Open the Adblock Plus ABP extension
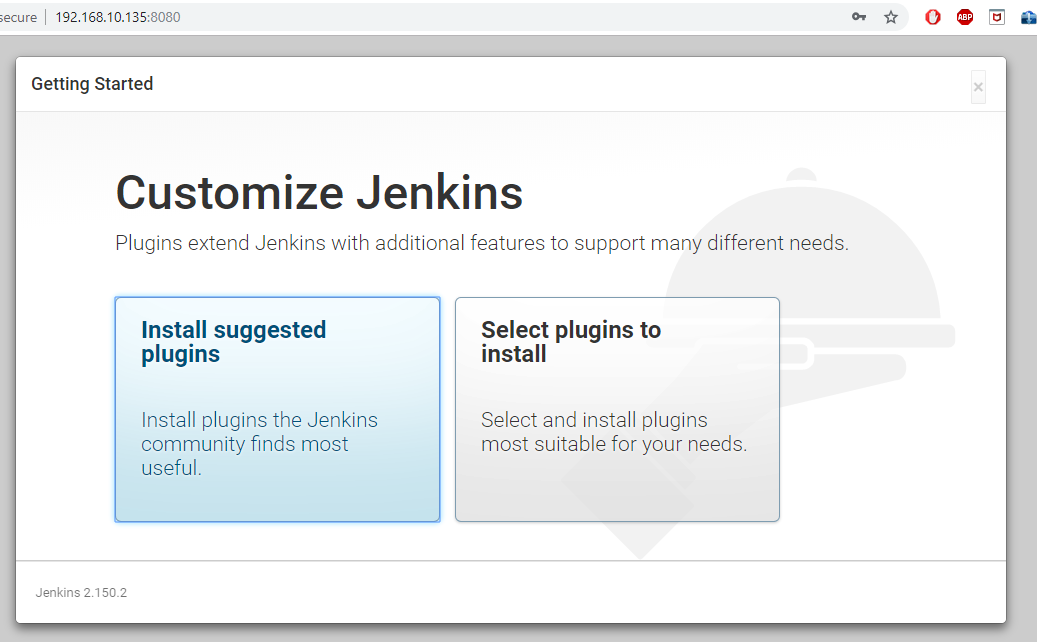The width and height of the screenshot is (1037, 642). pyautogui.click(x=965, y=17)
